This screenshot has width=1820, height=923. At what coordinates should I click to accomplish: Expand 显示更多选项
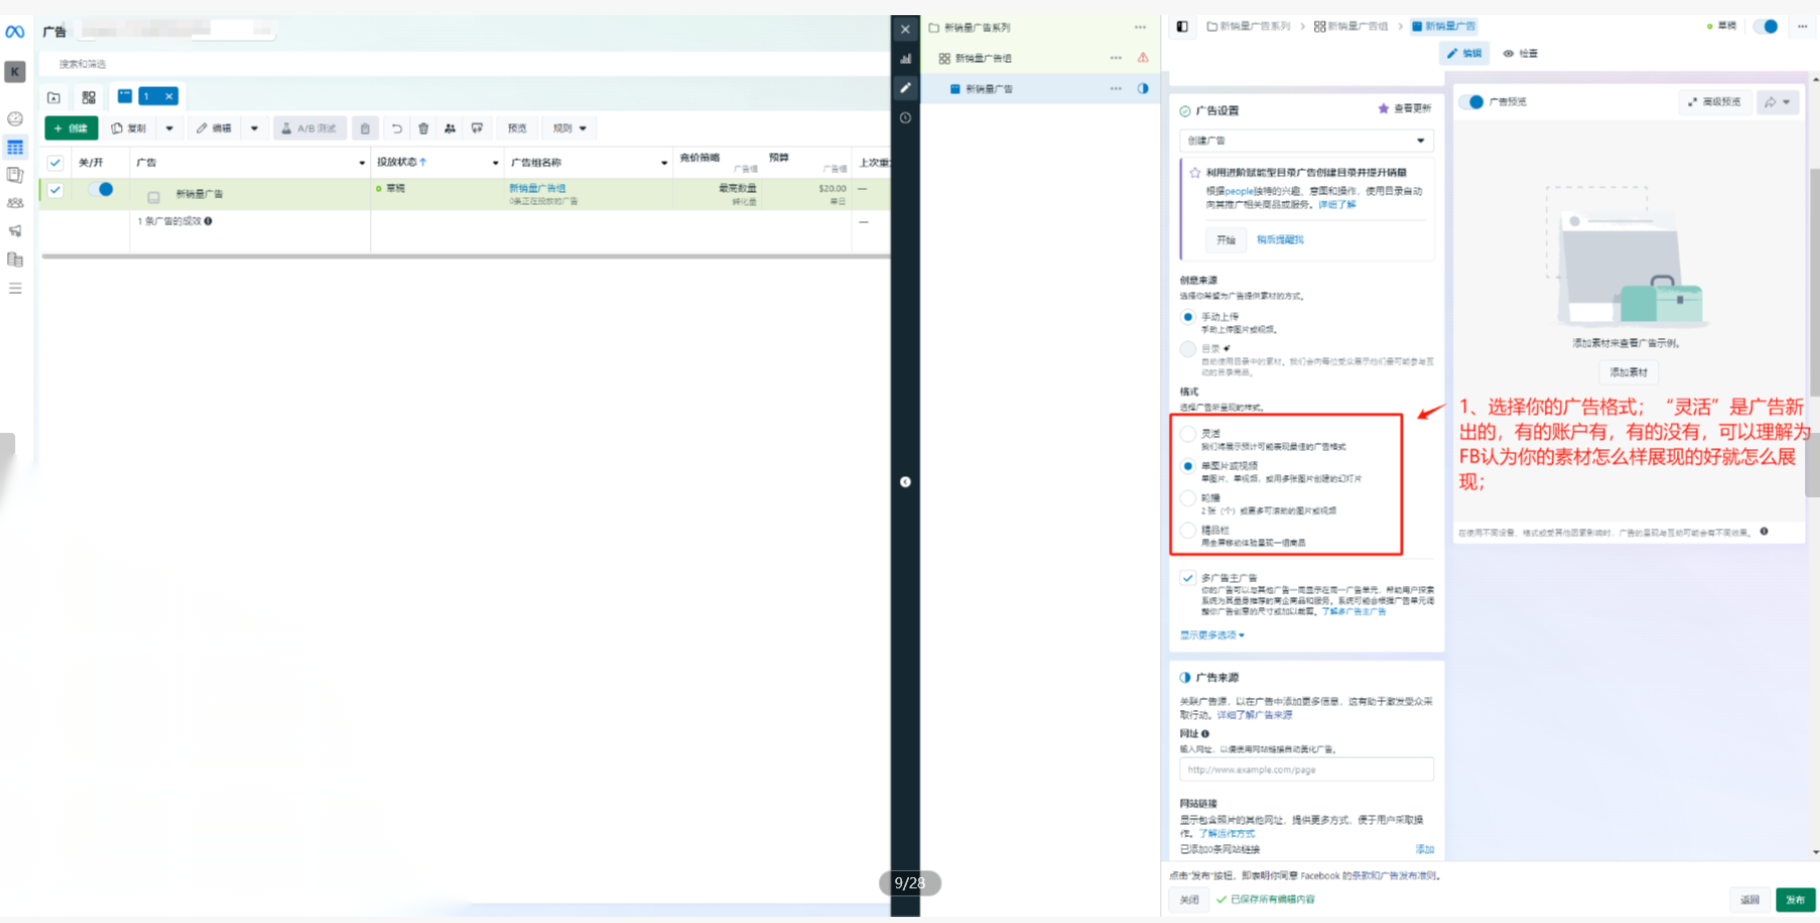1212,635
